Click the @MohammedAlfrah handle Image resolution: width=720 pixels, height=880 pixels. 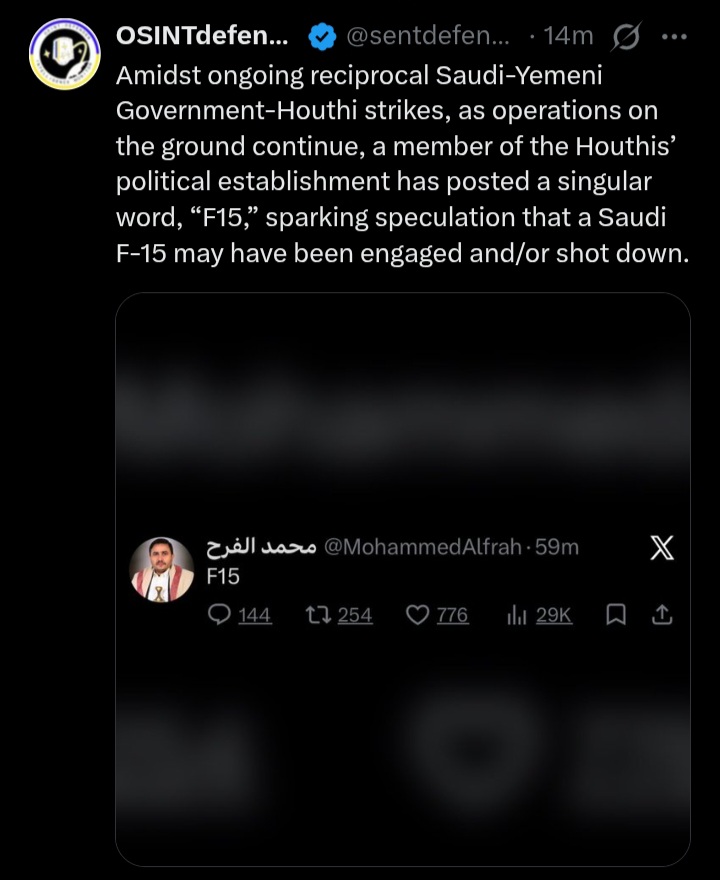(423, 547)
